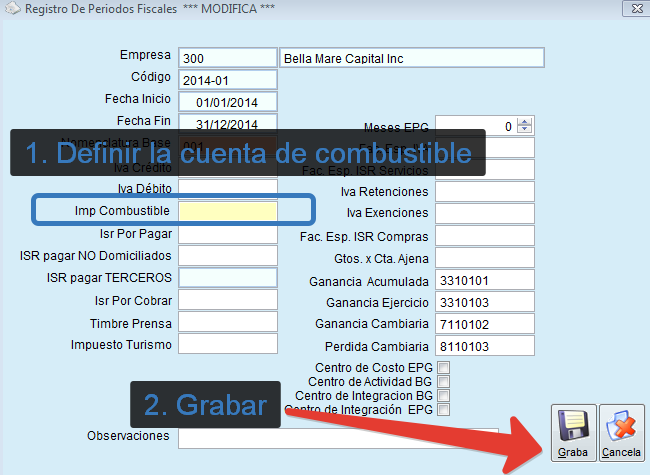The image size is (650, 475).
Task: Click the Empresa code field 300
Action: 227,58
